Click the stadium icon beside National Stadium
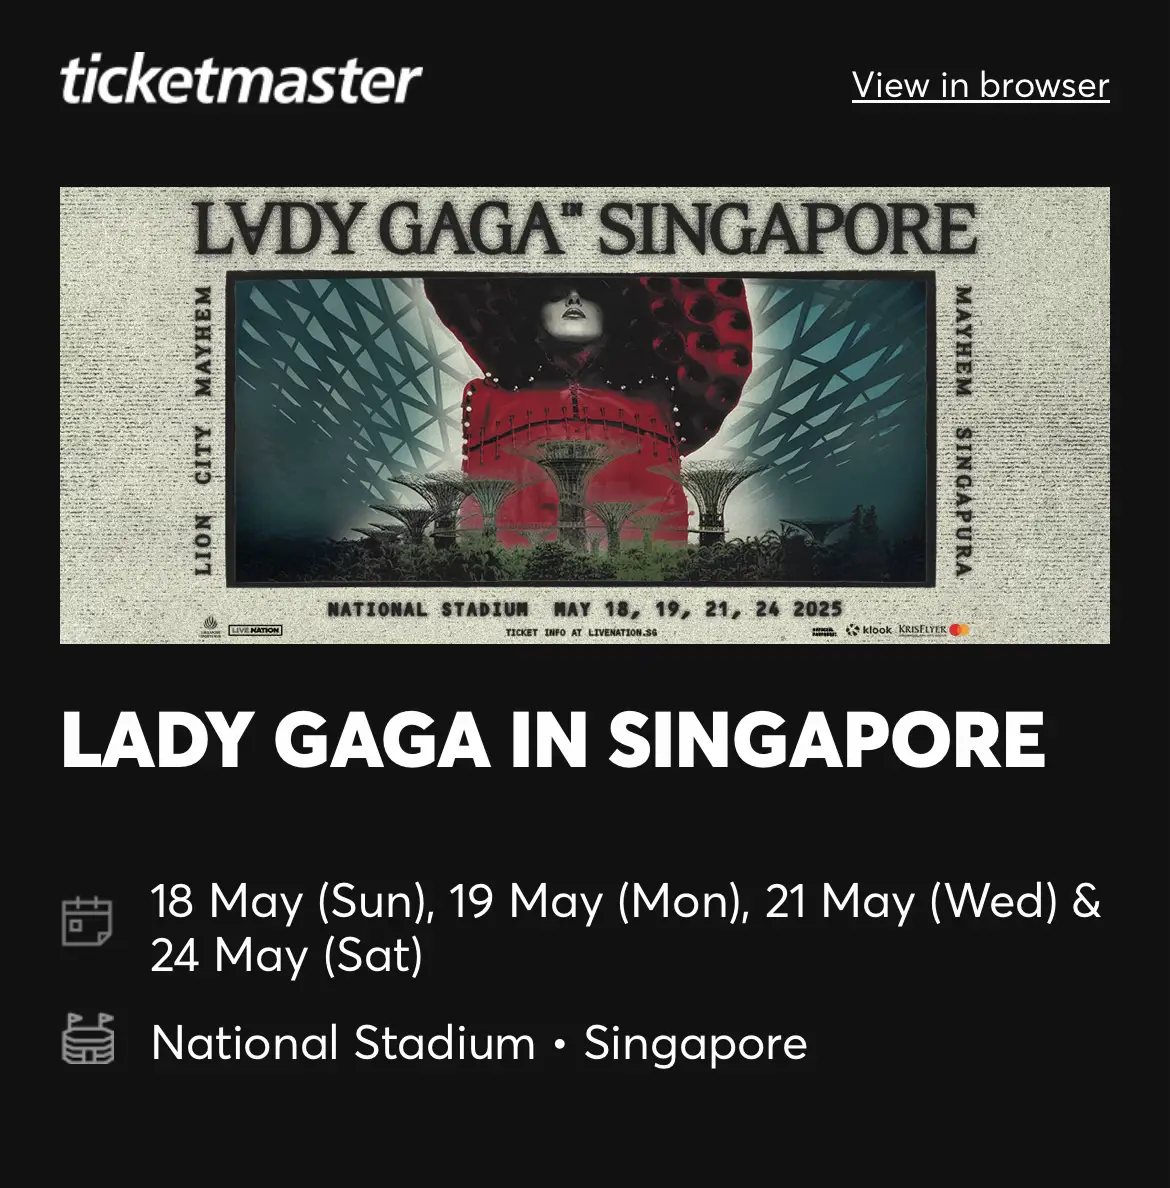The image size is (1170, 1188). pos(88,1039)
